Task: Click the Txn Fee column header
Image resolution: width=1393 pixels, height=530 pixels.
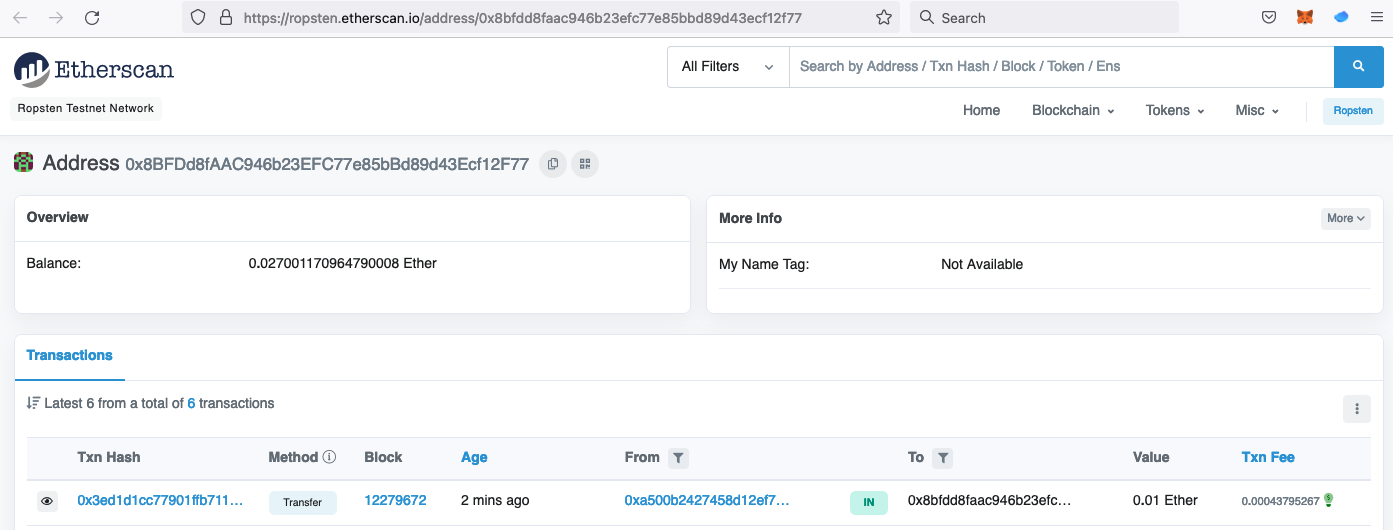Action: tap(1268, 457)
